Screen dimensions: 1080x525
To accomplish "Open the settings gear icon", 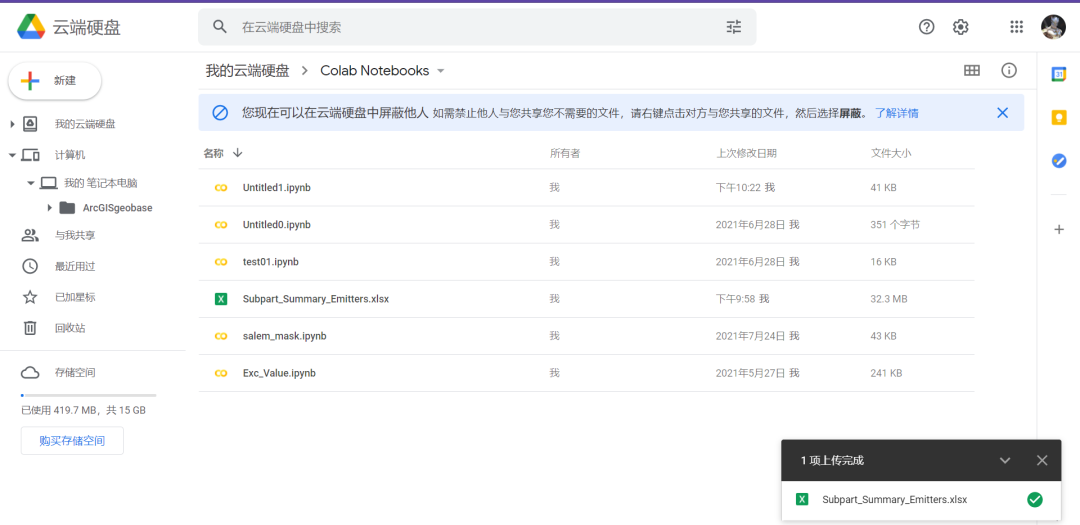I will click(x=960, y=27).
